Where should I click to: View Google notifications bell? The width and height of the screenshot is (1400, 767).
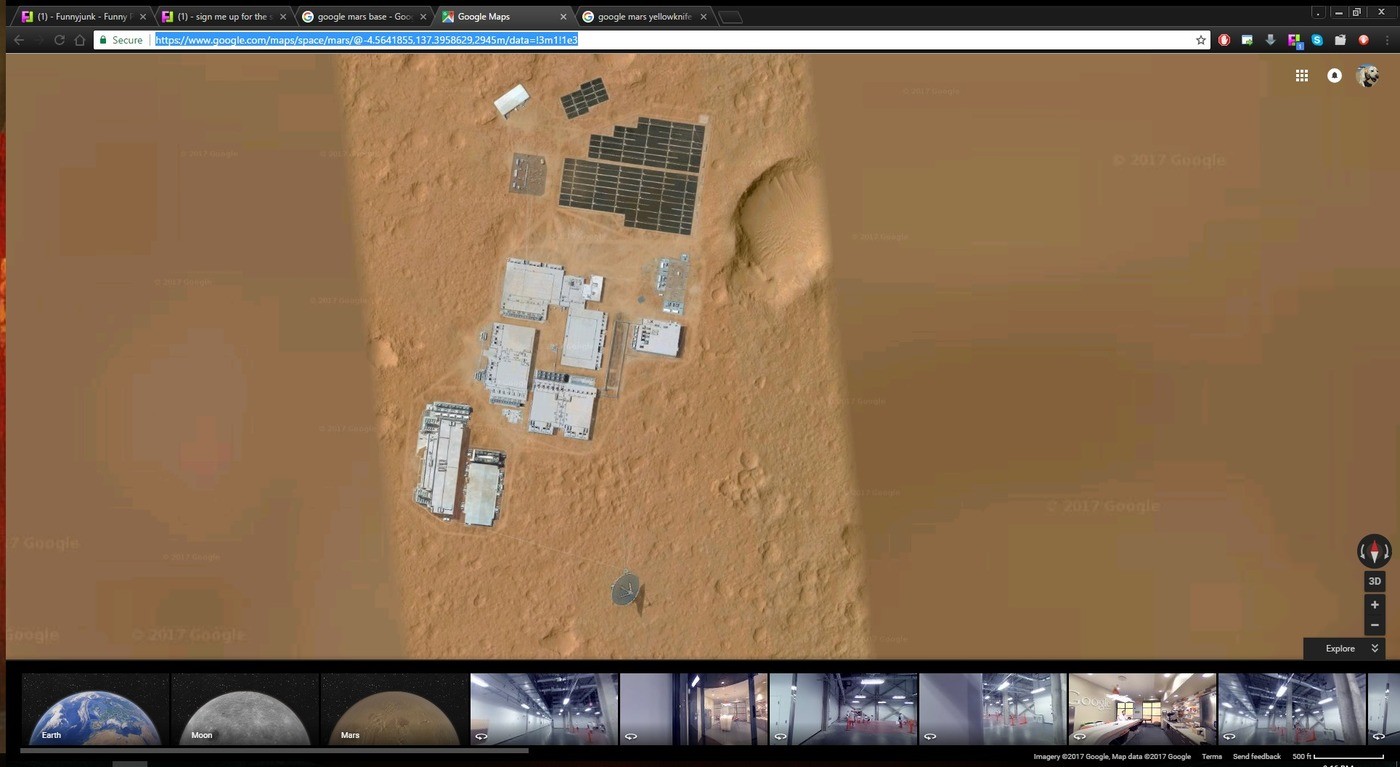[x=1334, y=76]
